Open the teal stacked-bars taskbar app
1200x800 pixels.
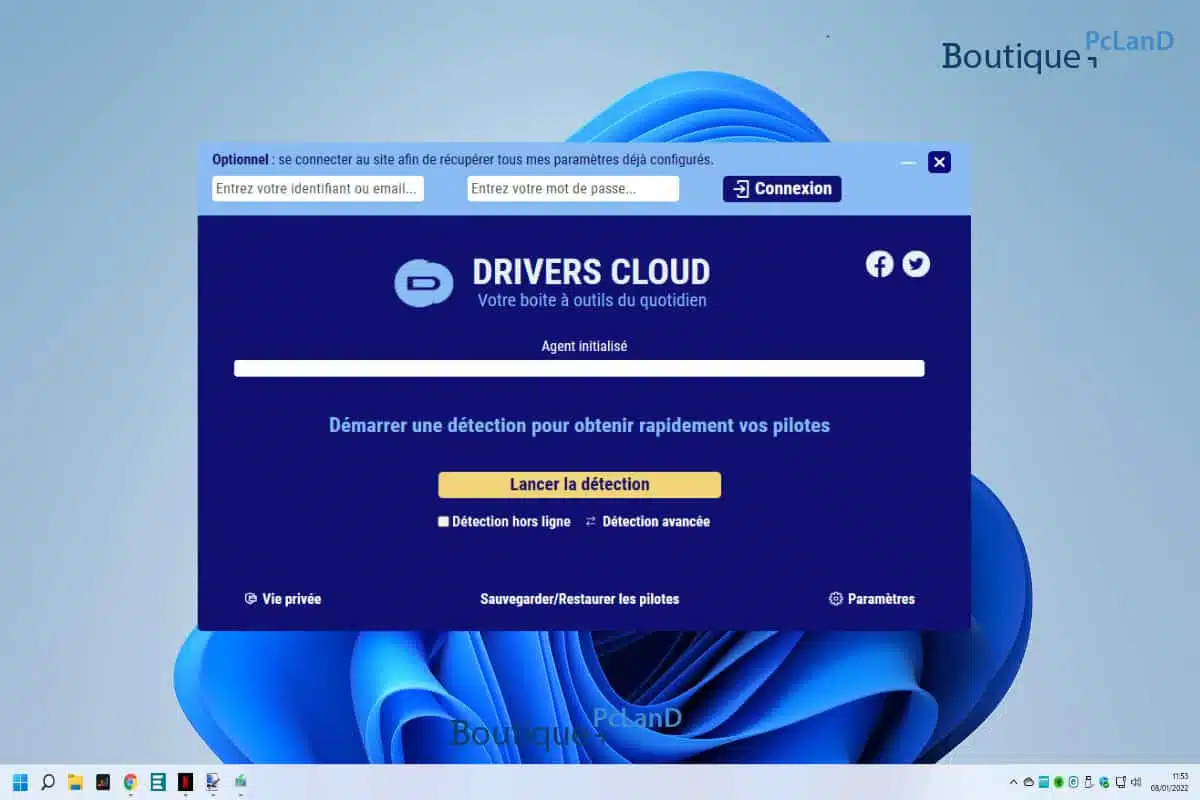[157, 782]
